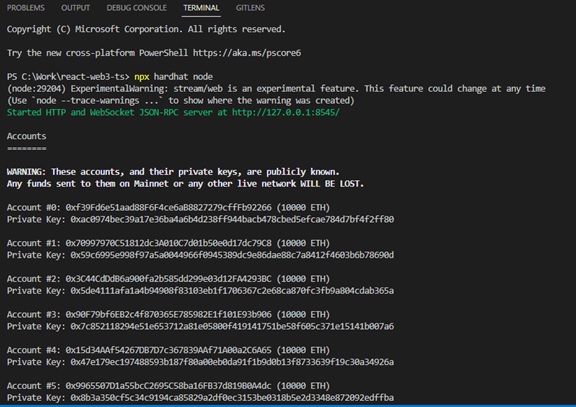Switch to the PROBLEMS tab

pyautogui.click(x=26, y=8)
